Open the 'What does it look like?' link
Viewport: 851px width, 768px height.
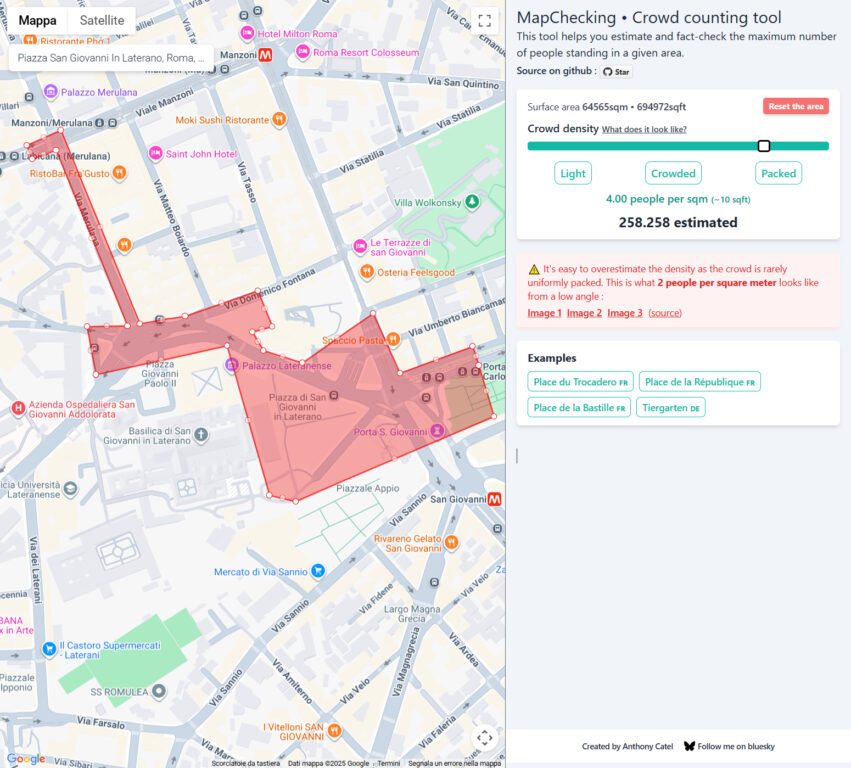click(644, 130)
